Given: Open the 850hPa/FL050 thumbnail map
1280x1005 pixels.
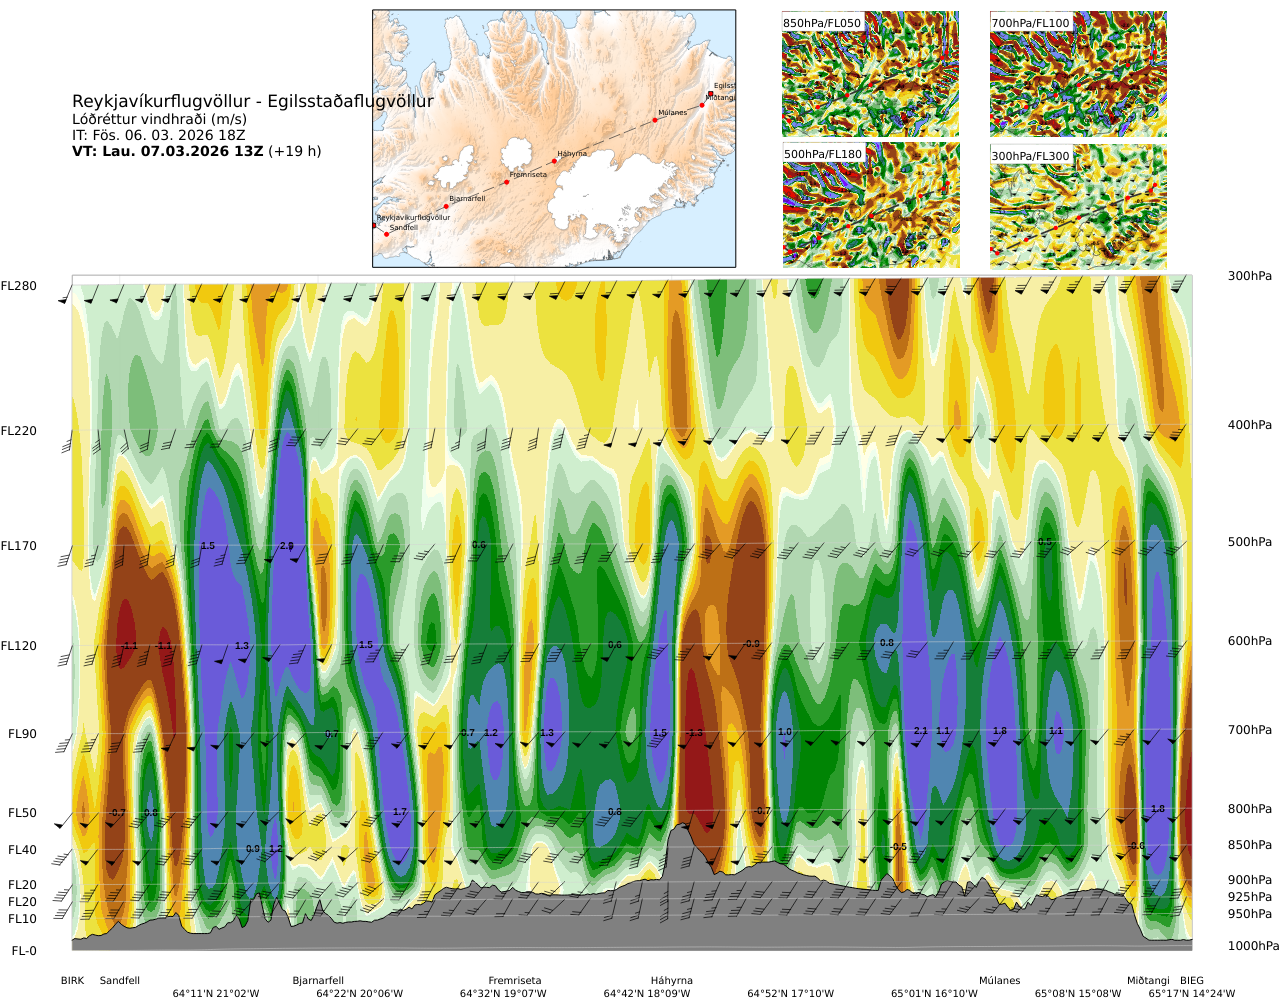Looking at the screenshot, I should point(870,74).
